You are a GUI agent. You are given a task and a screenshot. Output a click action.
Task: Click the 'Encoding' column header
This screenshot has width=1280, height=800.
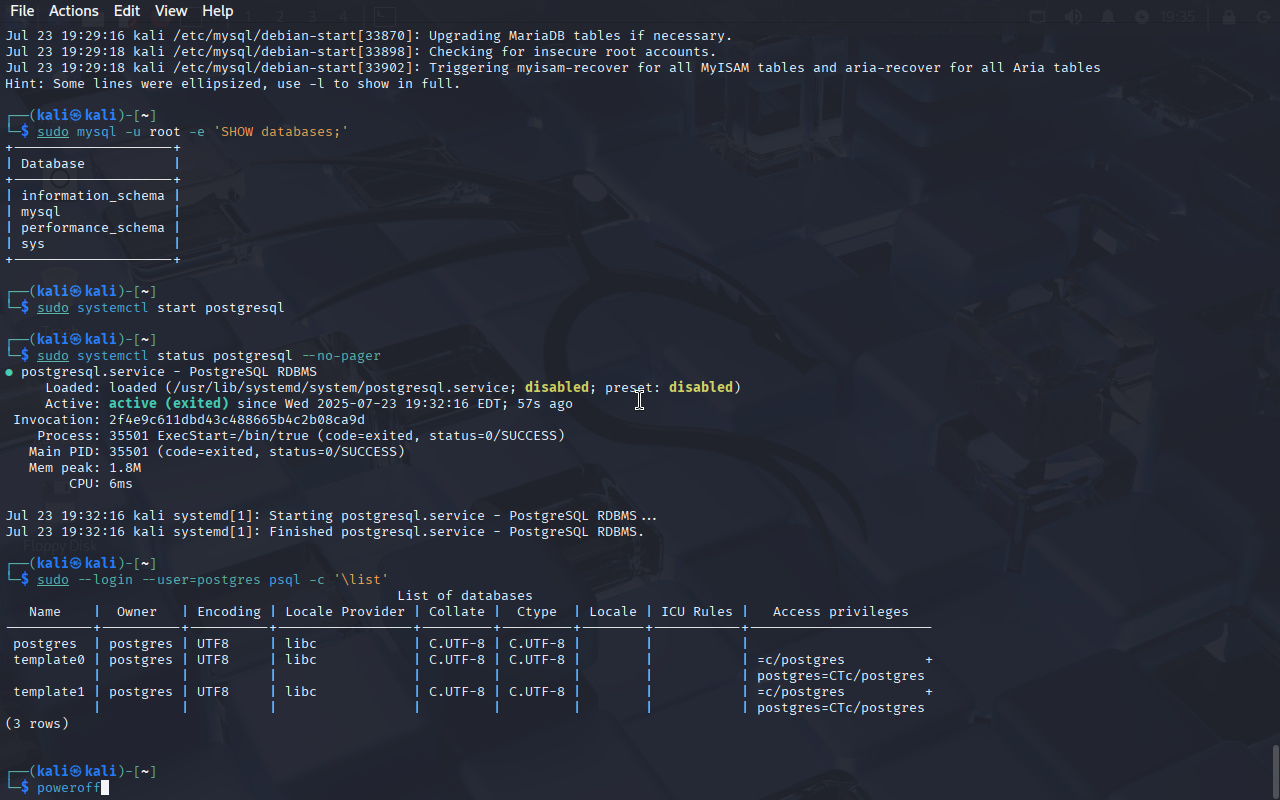pyautogui.click(x=229, y=612)
